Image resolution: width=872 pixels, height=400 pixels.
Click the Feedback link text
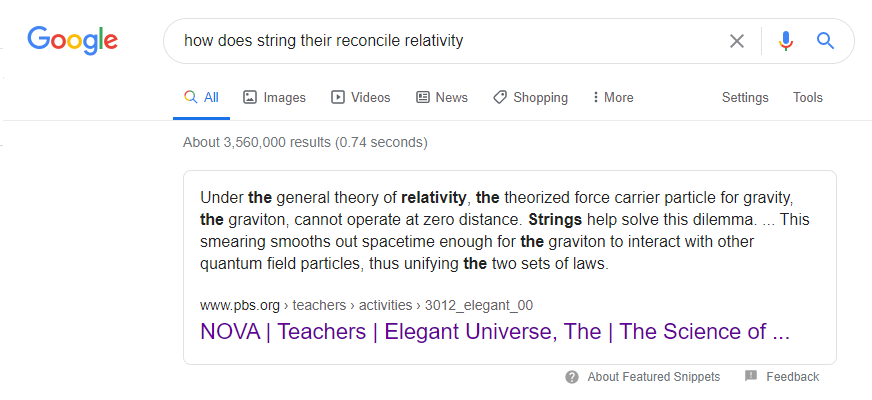[792, 377]
